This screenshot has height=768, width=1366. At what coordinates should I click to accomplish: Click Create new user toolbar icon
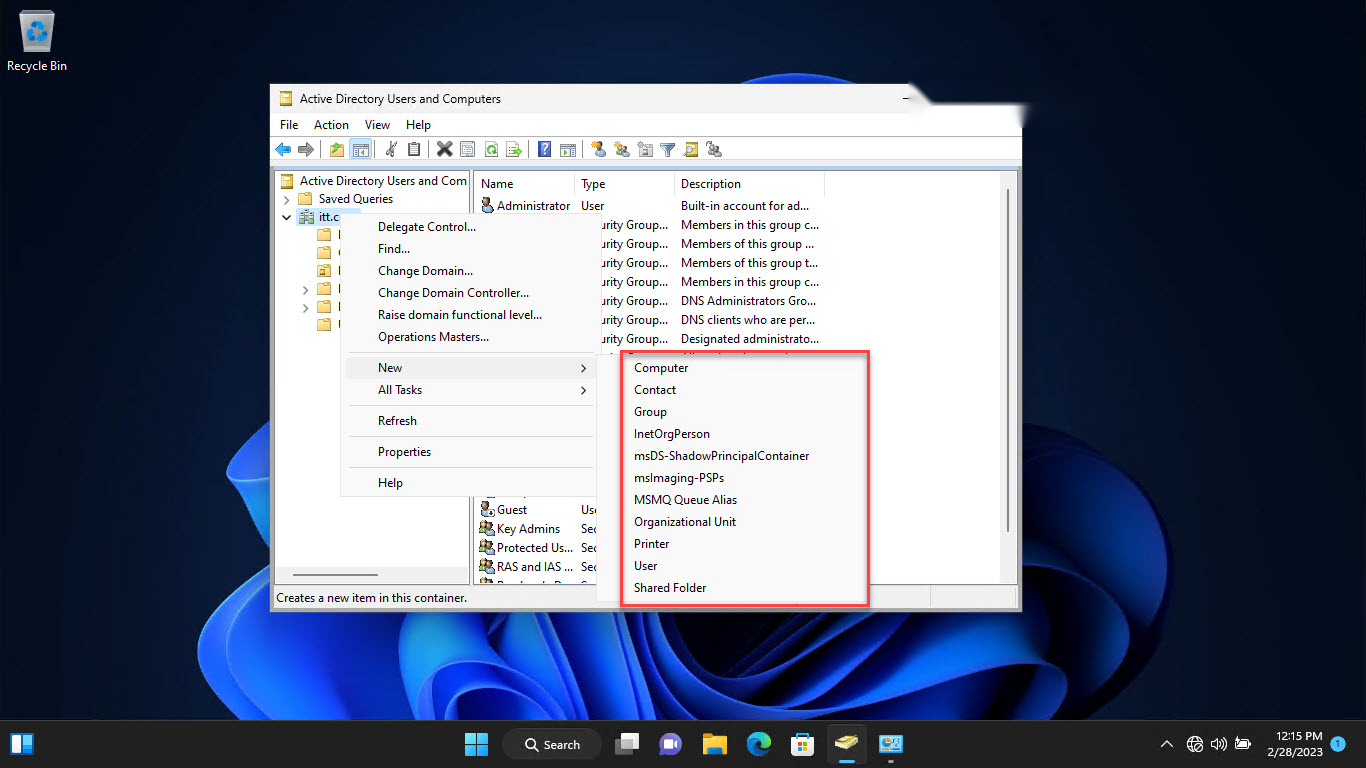599,149
